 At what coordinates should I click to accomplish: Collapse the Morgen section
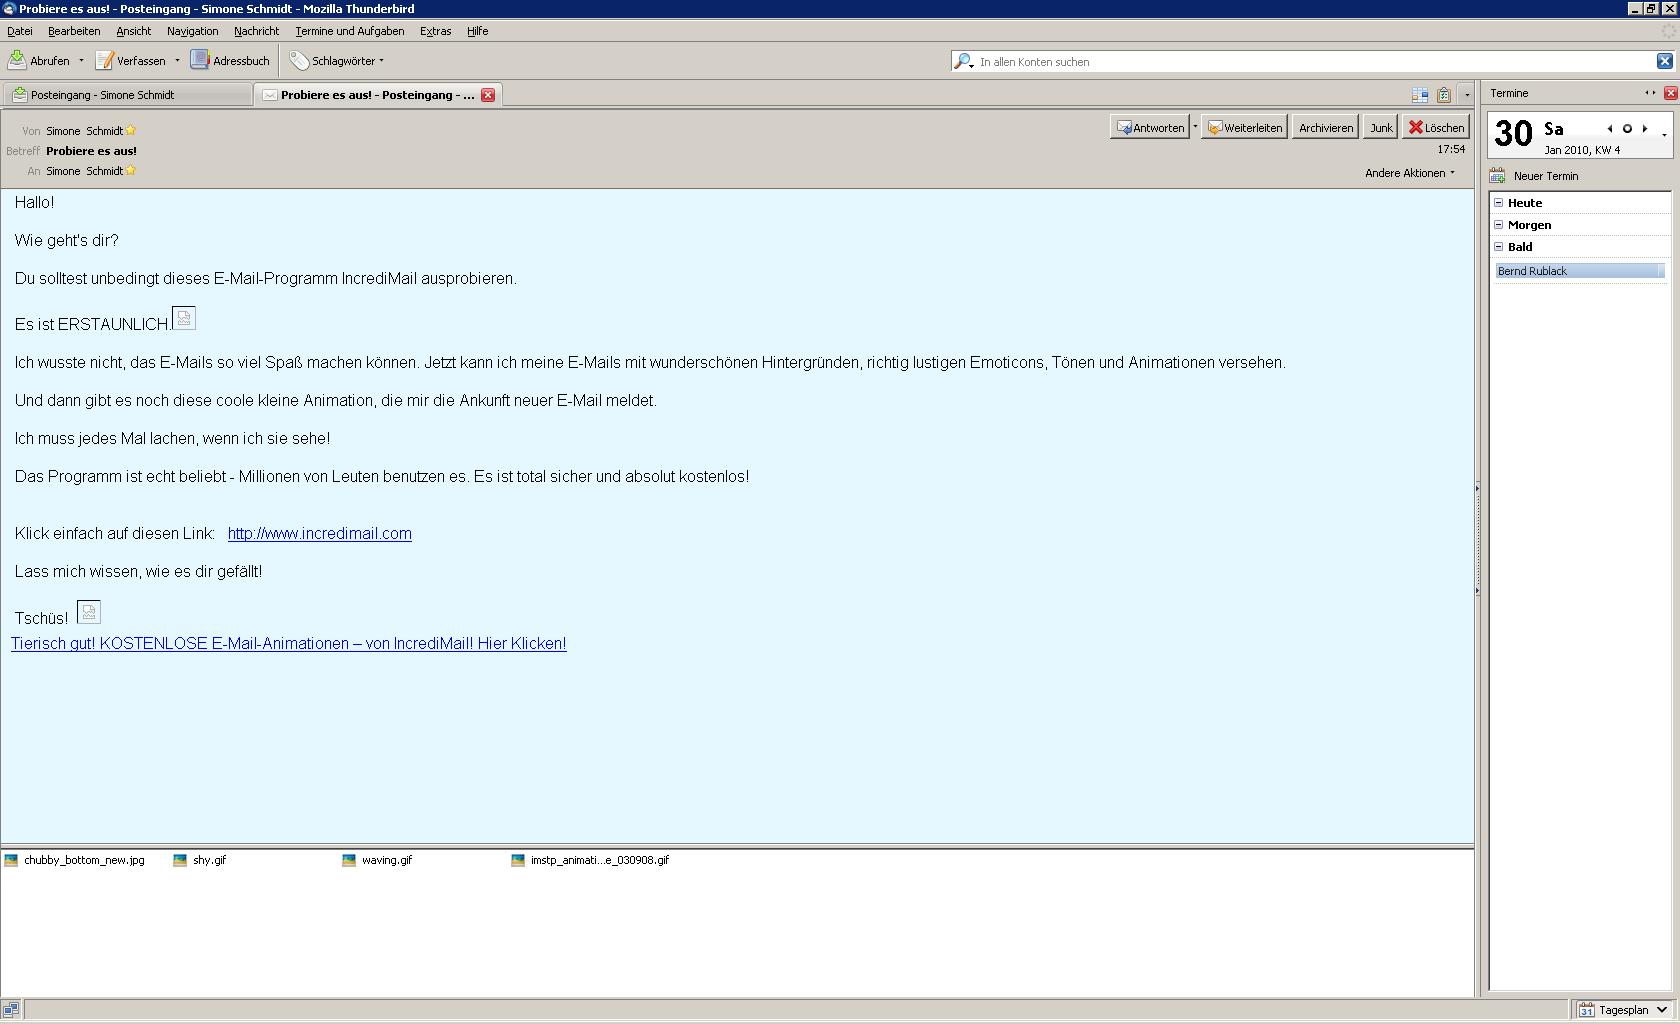click(1498, 225)
